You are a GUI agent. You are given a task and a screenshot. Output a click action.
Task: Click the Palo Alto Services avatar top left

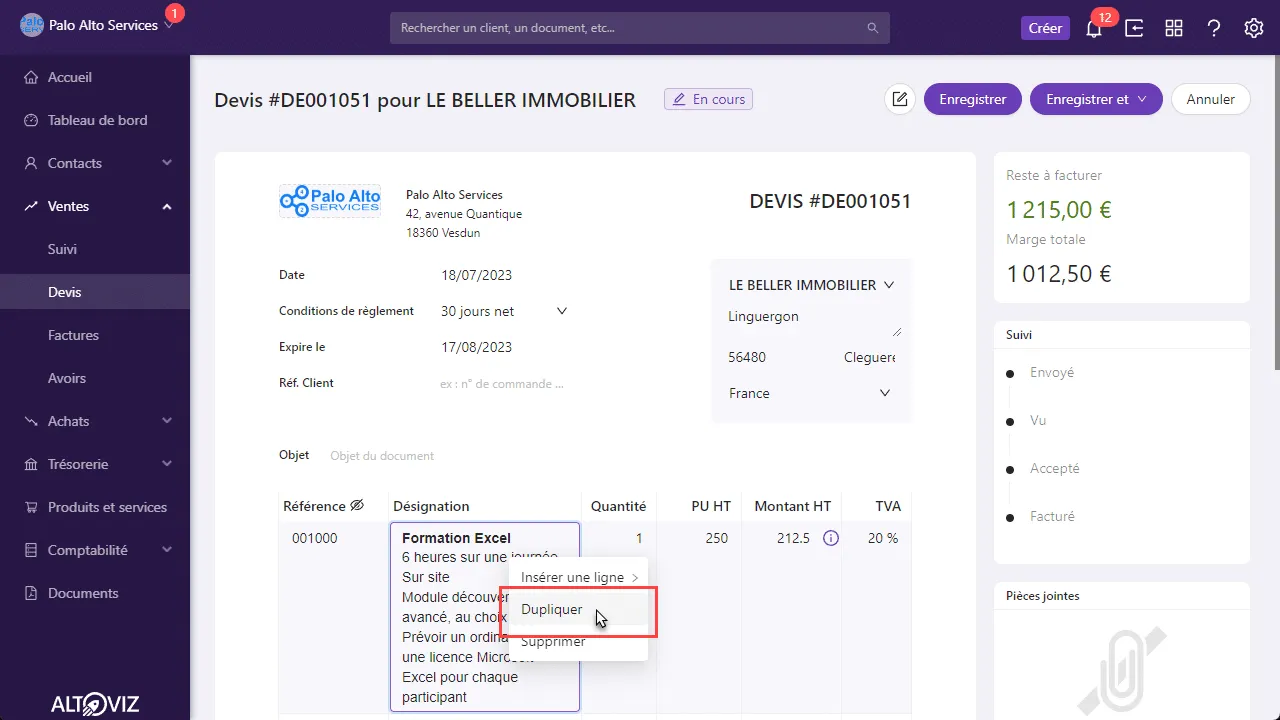click(x=32, y=25)
